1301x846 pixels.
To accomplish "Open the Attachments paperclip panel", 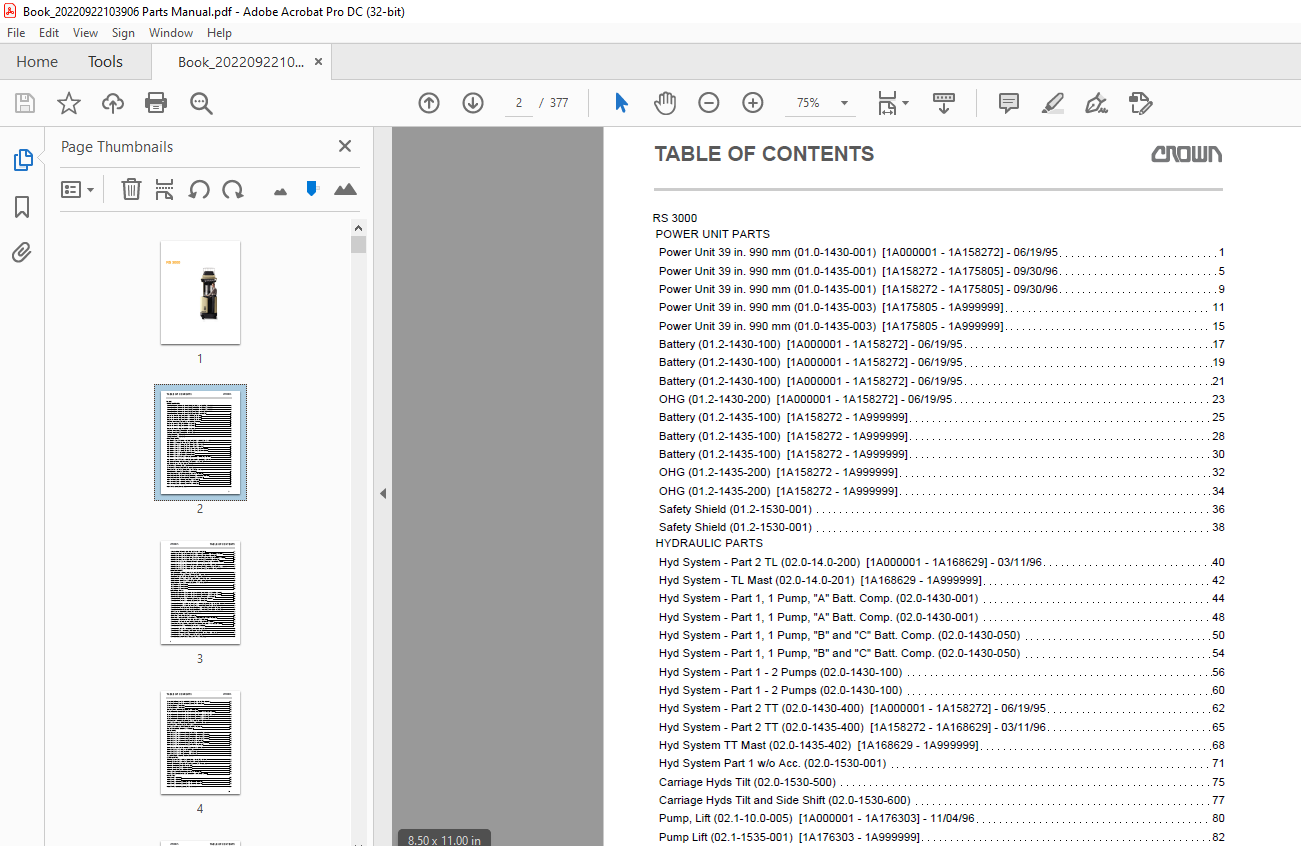I will coord(22,252).
